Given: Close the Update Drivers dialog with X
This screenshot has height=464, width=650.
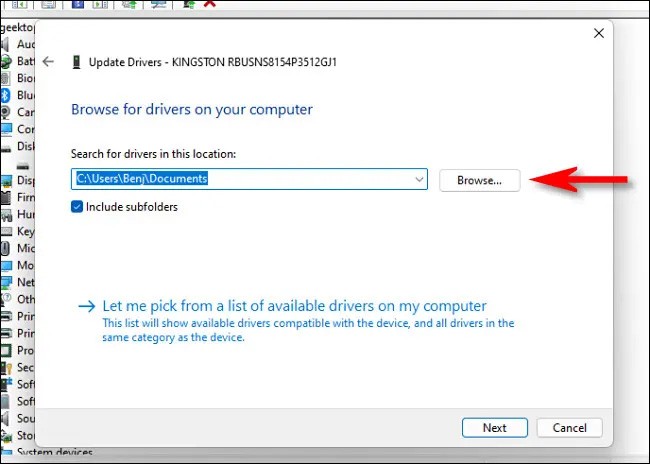Looking at the screenshot, I should coord(598,34).
